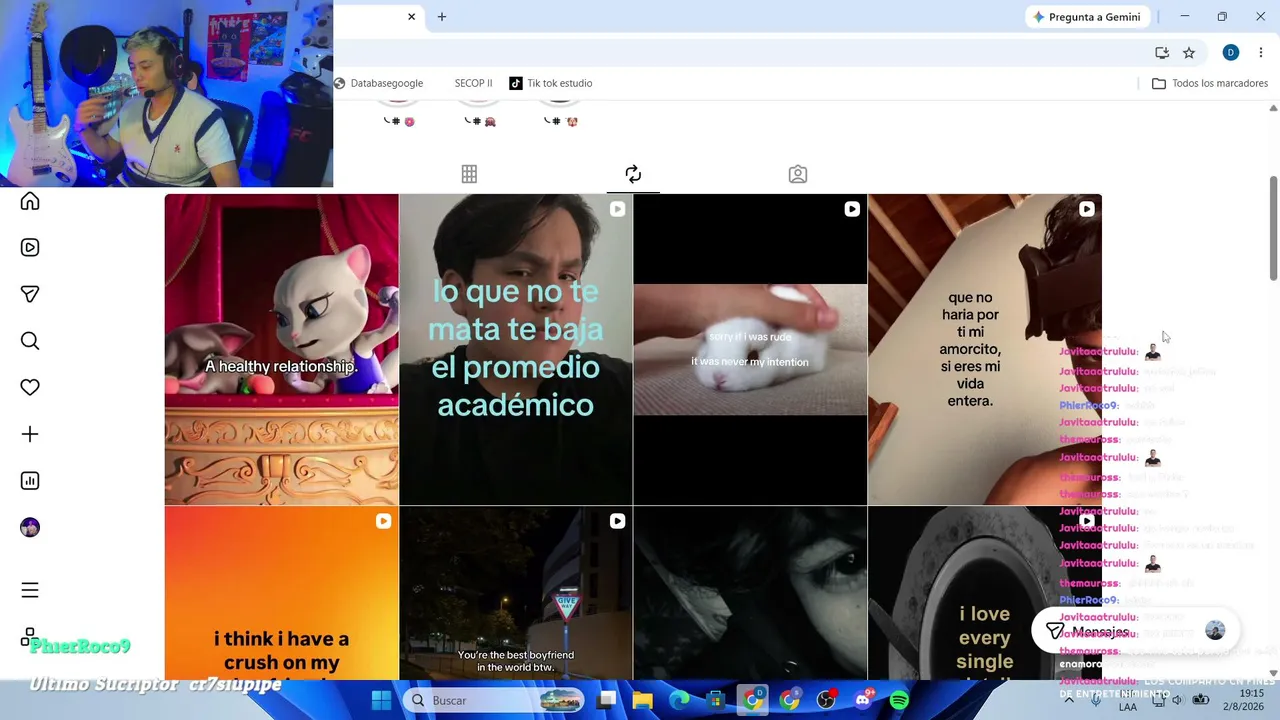
Task: Open 'You're the best boyfriend' reel thumbnail
Action: (x=516, y=593)
